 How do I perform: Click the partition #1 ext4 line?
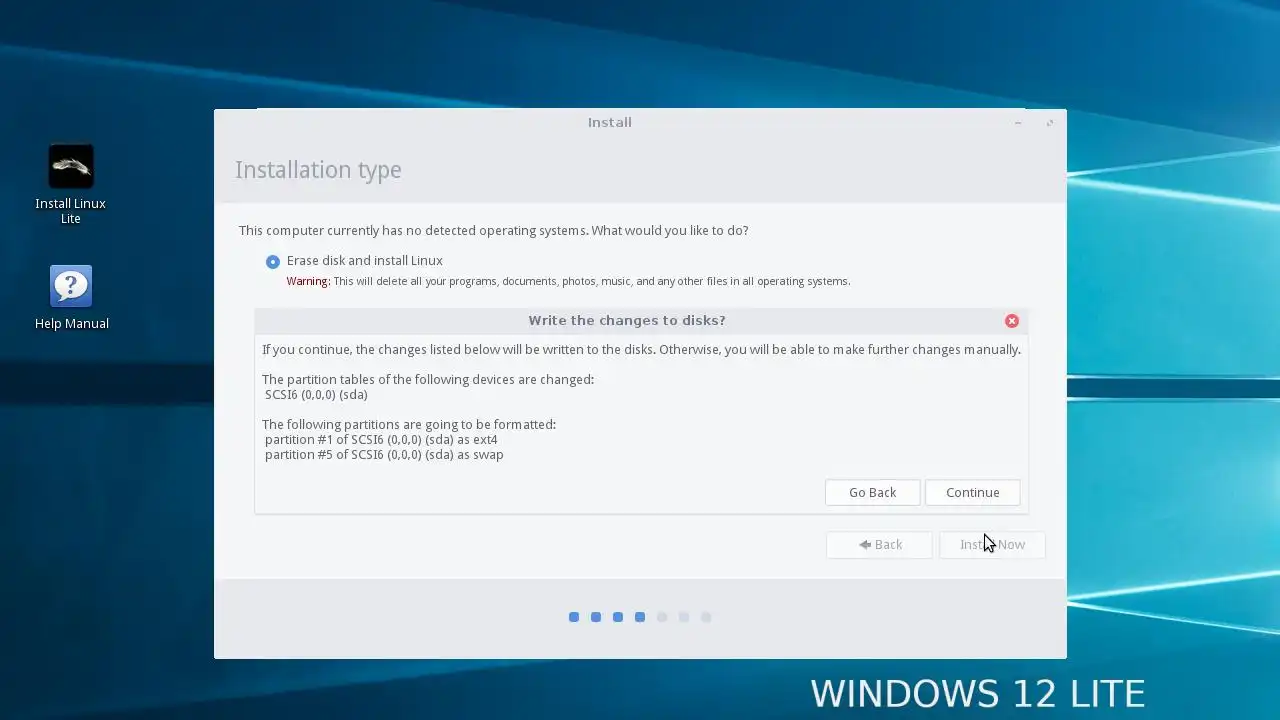tap(381, 440)
